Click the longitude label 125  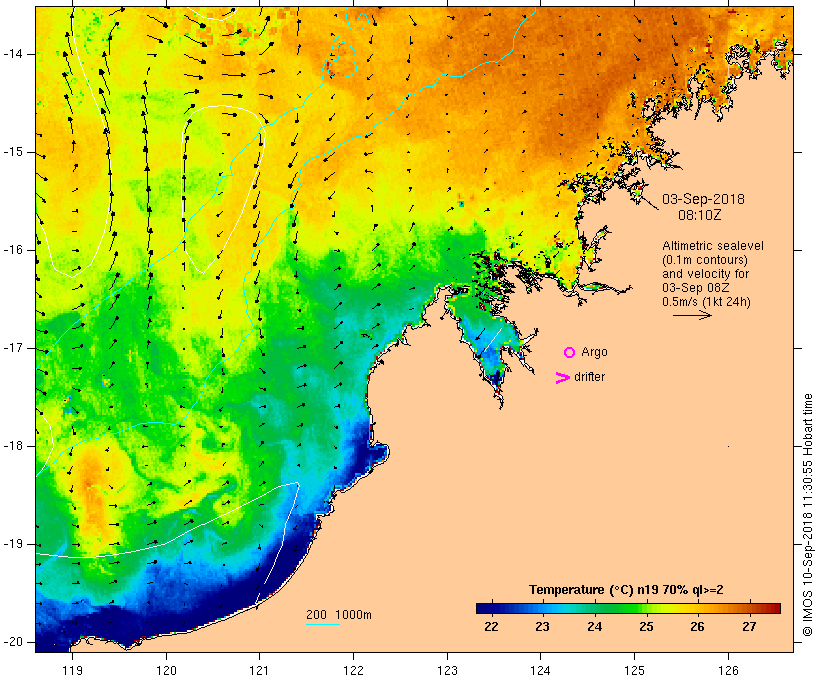click(634, 670)
